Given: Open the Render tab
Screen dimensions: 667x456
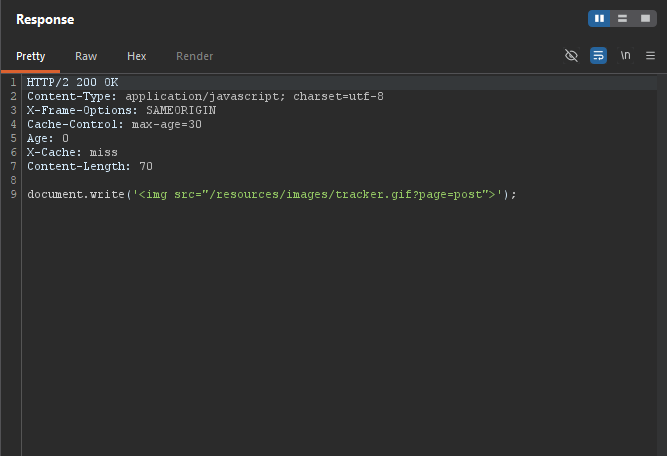Looking at the screenshot, I should pos(194,56).
